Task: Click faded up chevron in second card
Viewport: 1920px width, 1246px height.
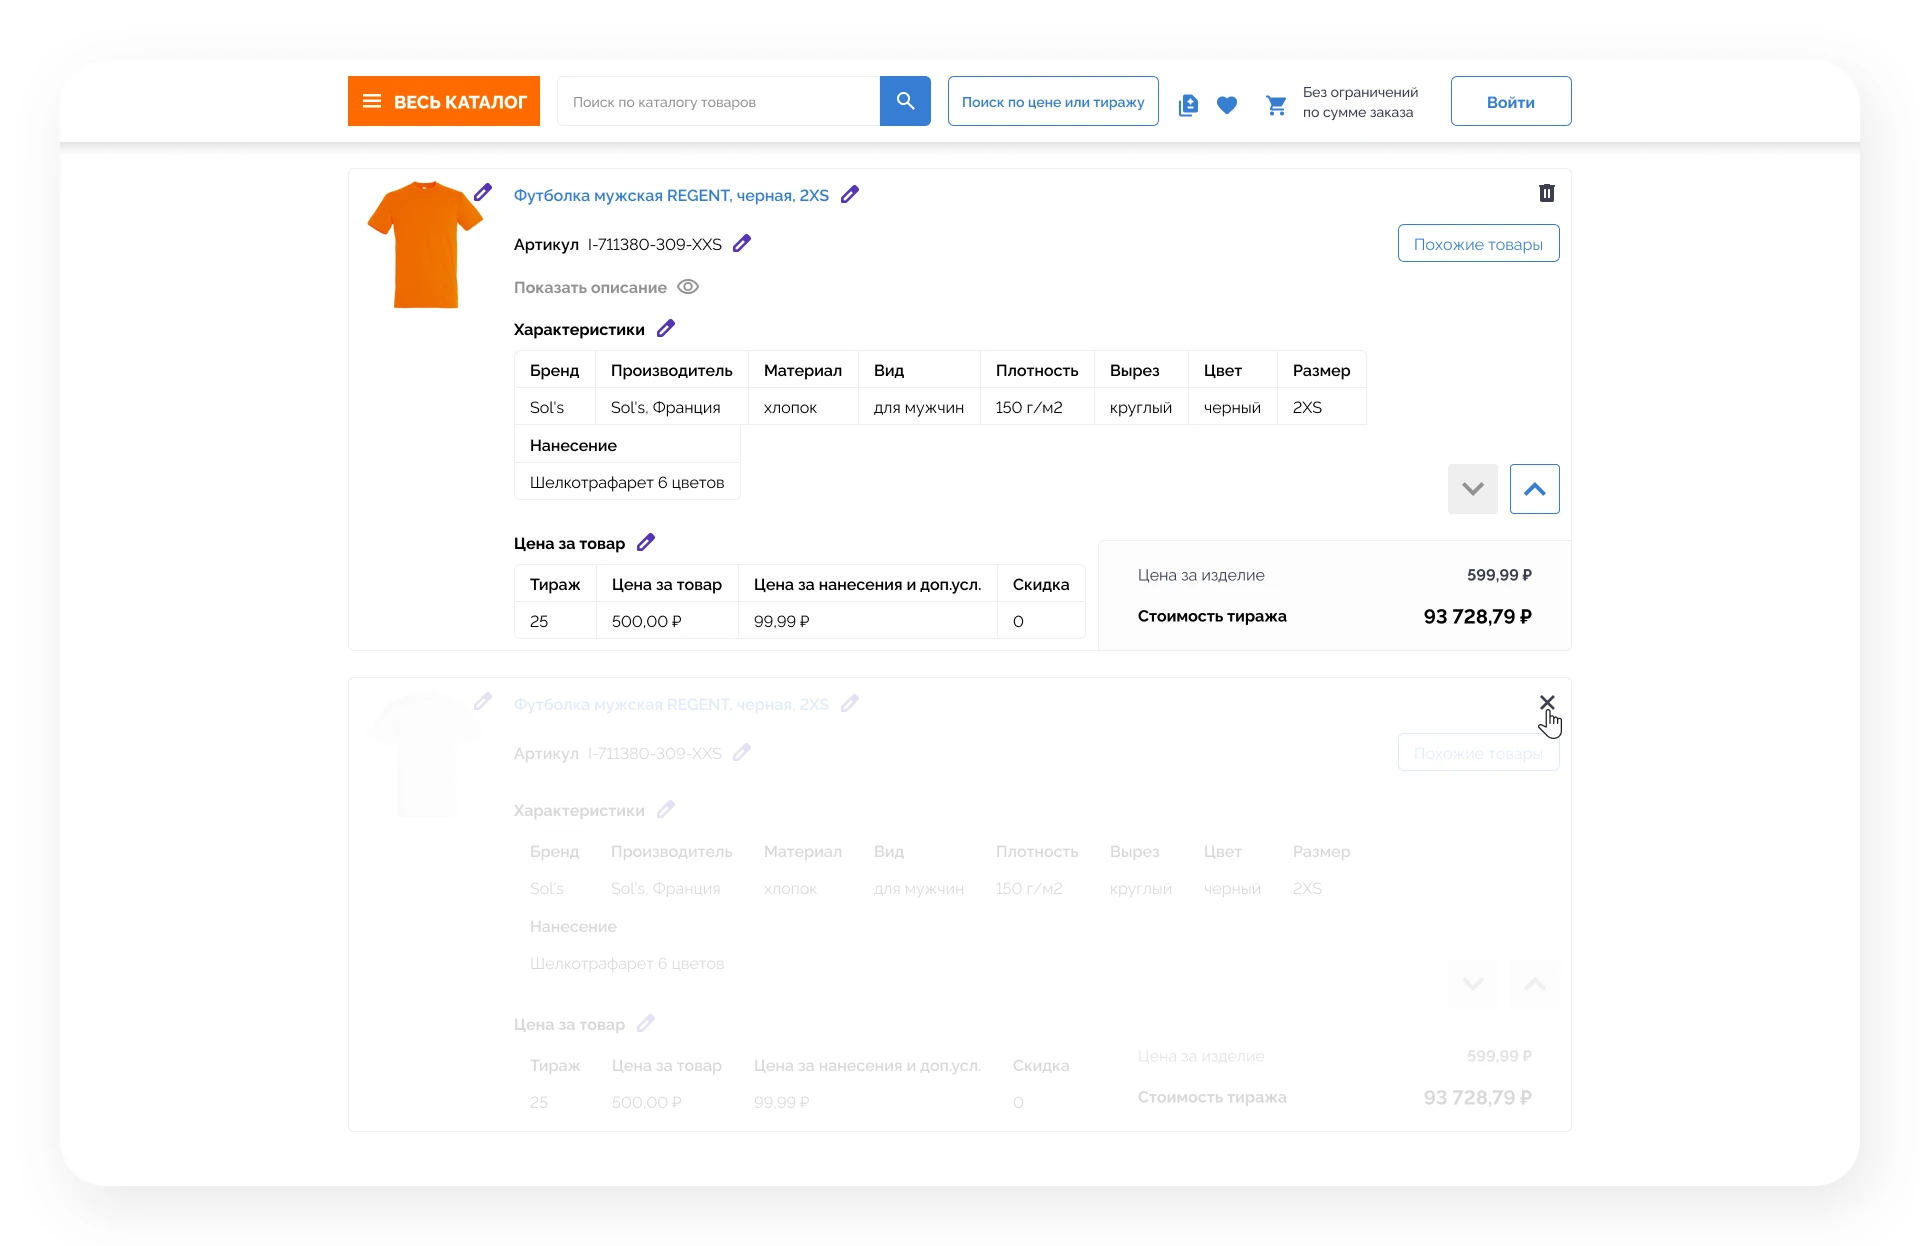Action: coord(1535,984)
